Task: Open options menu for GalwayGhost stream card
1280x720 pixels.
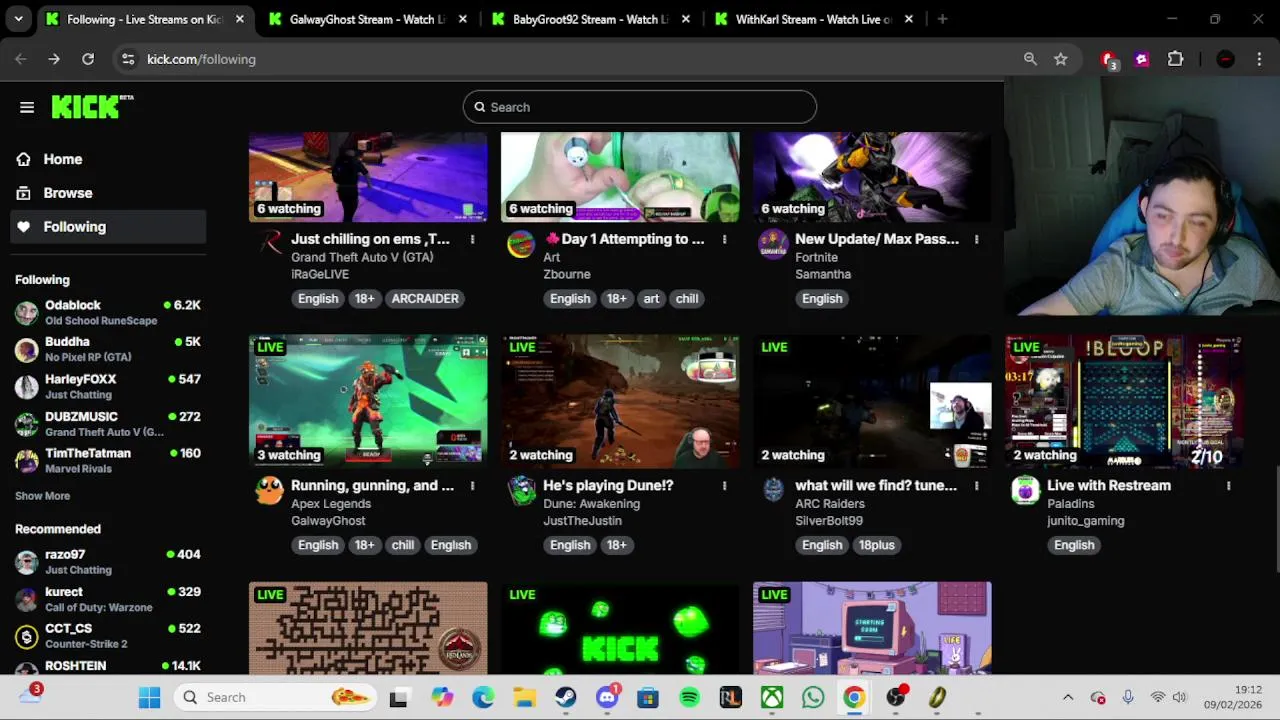Action: [472, 485]
